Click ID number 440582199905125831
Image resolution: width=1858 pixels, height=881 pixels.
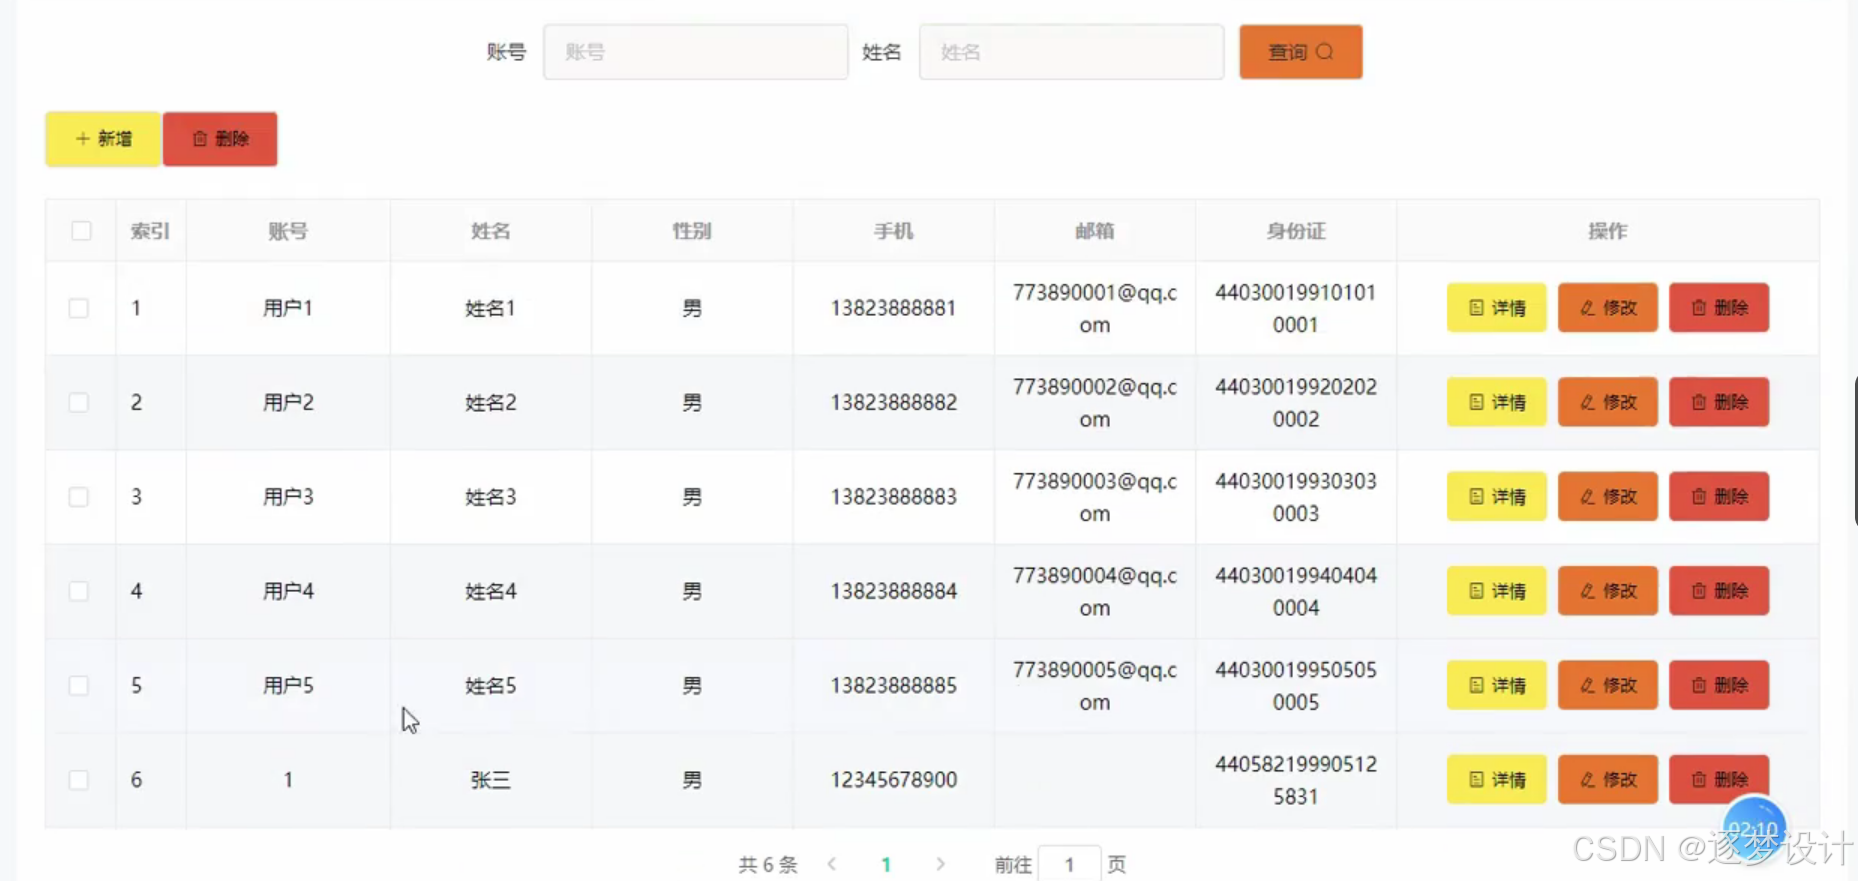1296,780
